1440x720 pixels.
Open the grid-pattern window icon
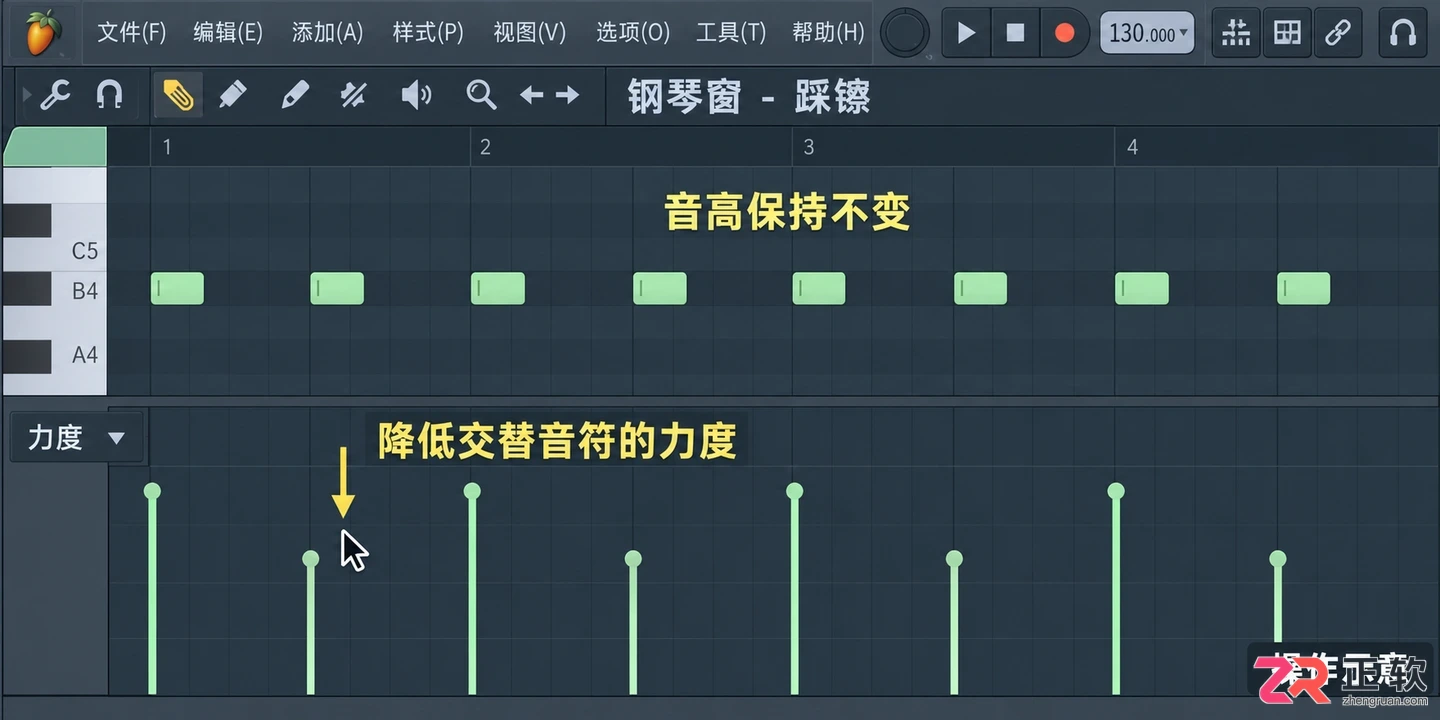(x=1287, y=33)
